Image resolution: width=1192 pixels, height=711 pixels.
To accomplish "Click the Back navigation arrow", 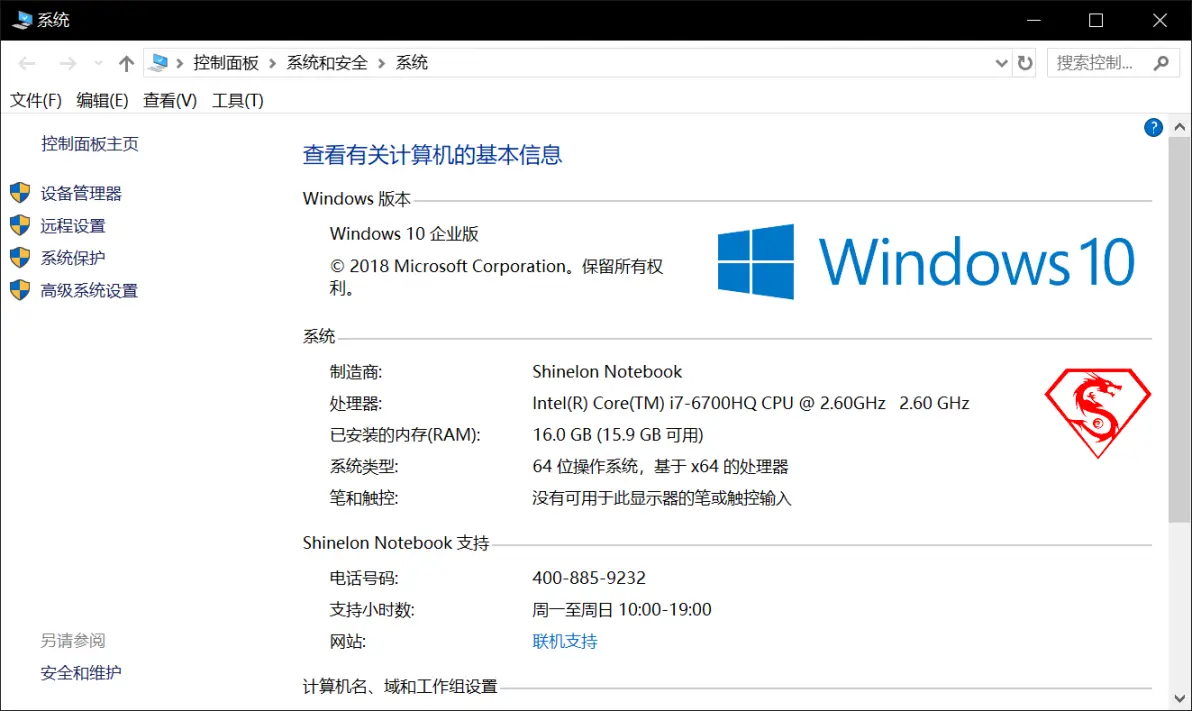I will (x=27, y=63).
